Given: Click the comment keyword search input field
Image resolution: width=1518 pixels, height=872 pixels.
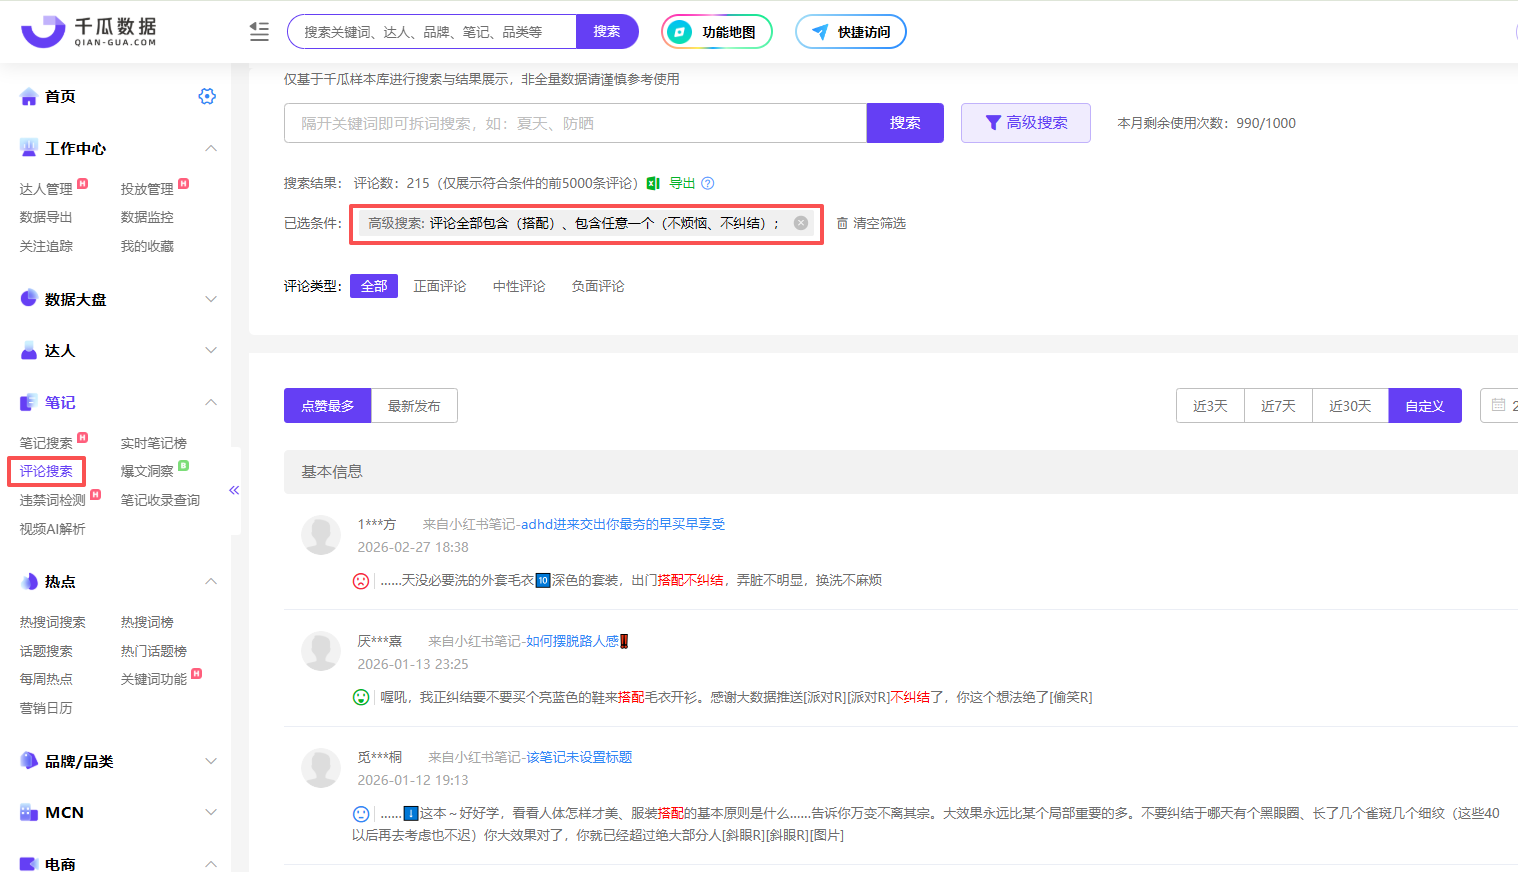Looking at the screenshot, I should point(575,123).
